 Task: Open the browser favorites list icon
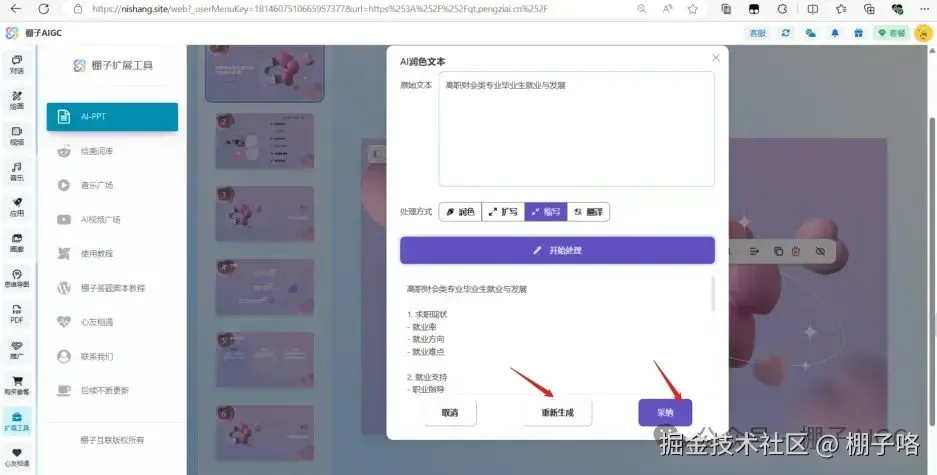841,9
